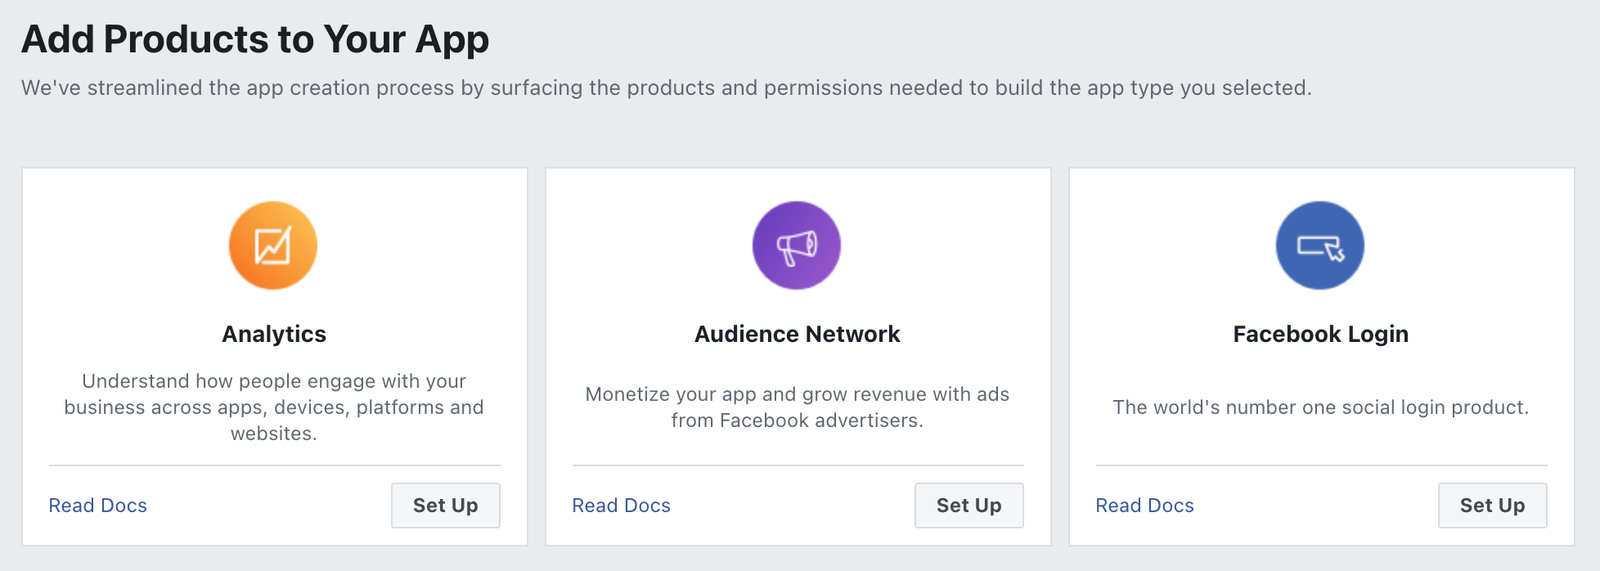
Task: Select the Facebook Login card title
Action: point(1321,334)
